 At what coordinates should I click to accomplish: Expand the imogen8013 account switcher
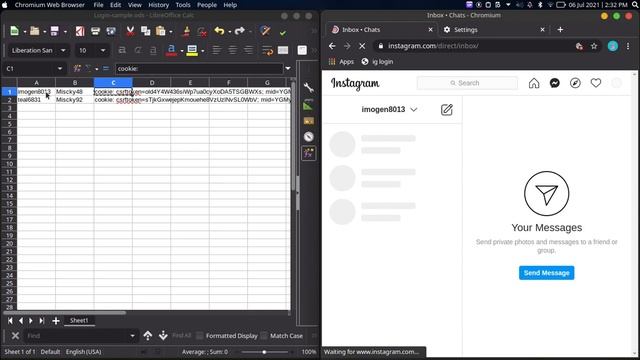pyautogui.click(x=413, y=109)
